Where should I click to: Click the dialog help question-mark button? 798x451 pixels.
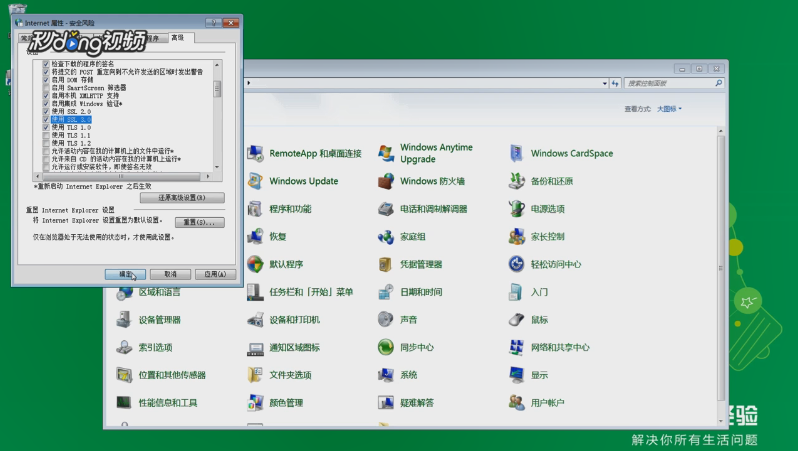(213, 23)
